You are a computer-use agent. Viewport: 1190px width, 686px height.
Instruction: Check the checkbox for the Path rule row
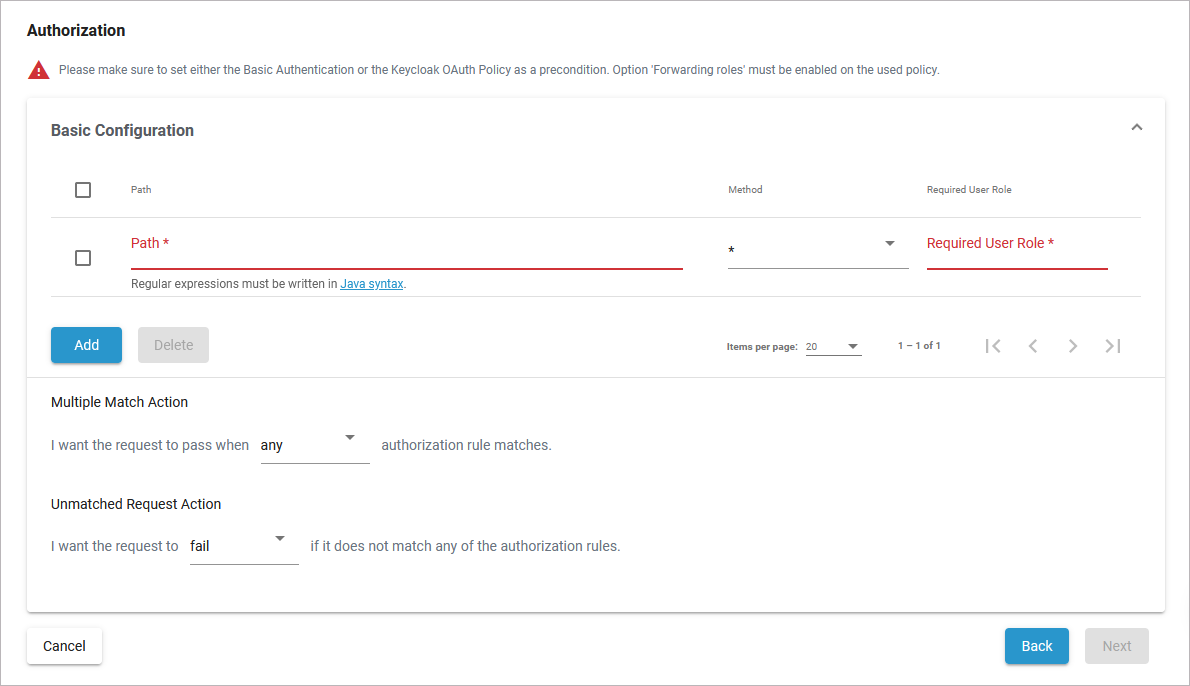pos(83,257)
